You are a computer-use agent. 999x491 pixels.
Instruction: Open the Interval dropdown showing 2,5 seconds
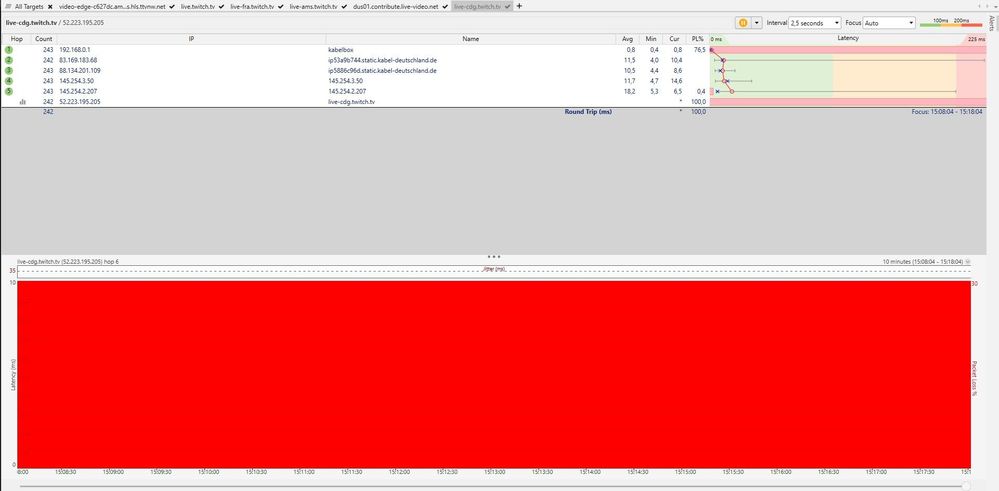click(815, 23)
